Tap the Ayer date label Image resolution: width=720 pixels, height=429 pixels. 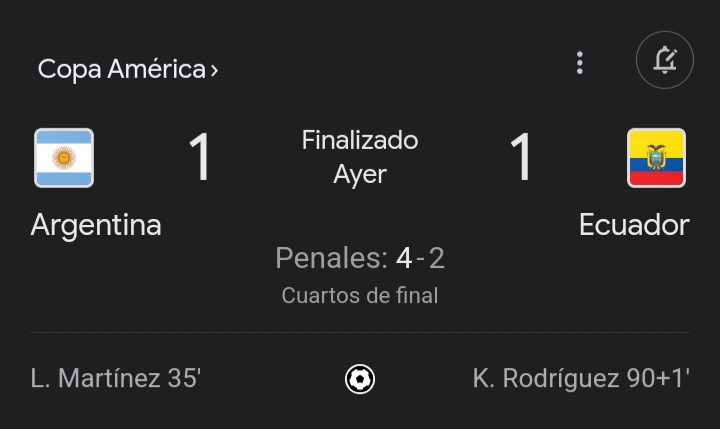(x=360, y=174)
